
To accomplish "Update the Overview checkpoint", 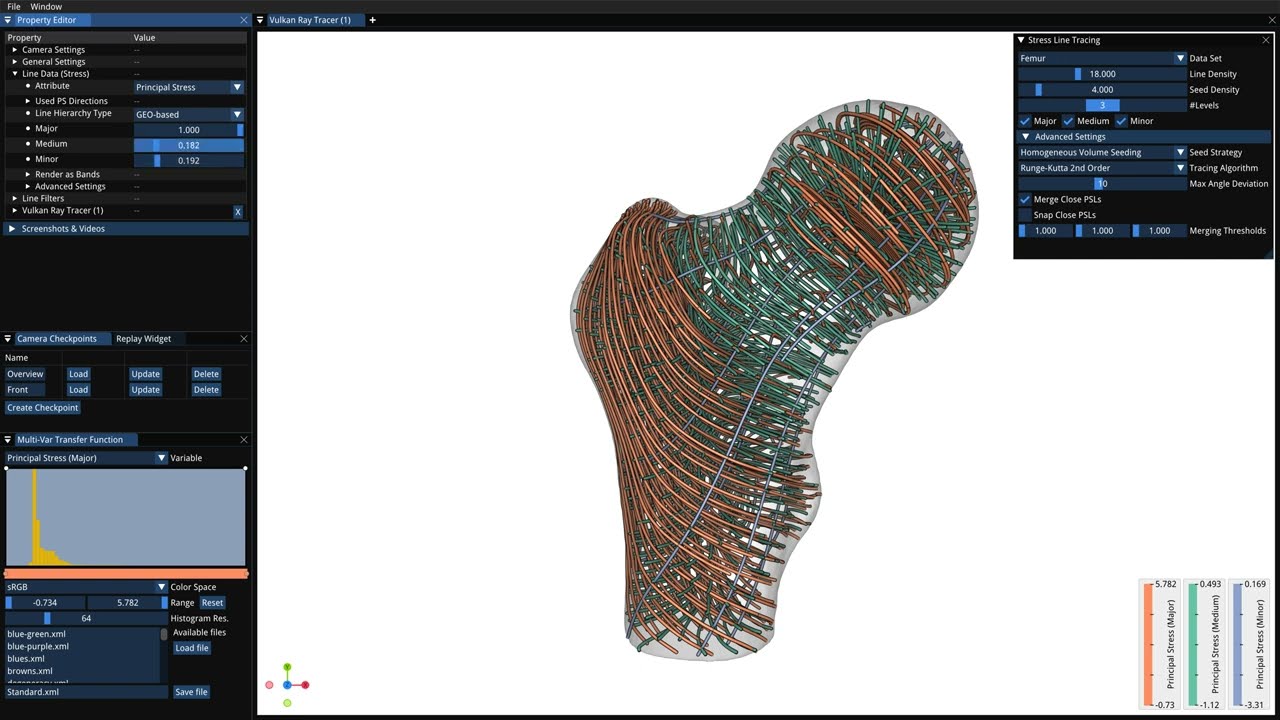I will (x=145, y=374).
